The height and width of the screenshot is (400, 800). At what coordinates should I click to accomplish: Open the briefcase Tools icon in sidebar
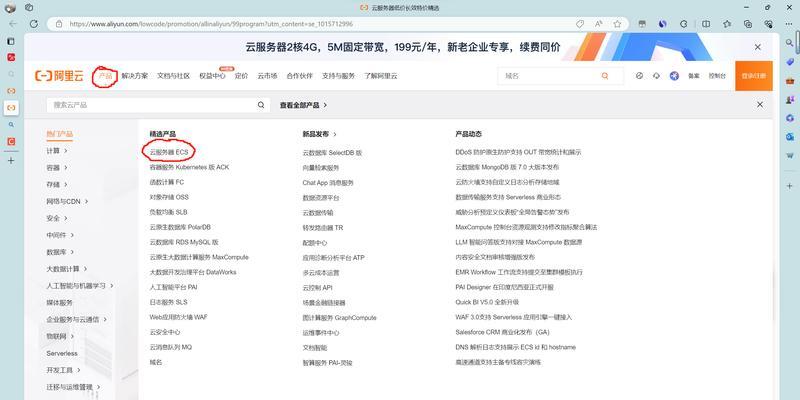point(790,81)
